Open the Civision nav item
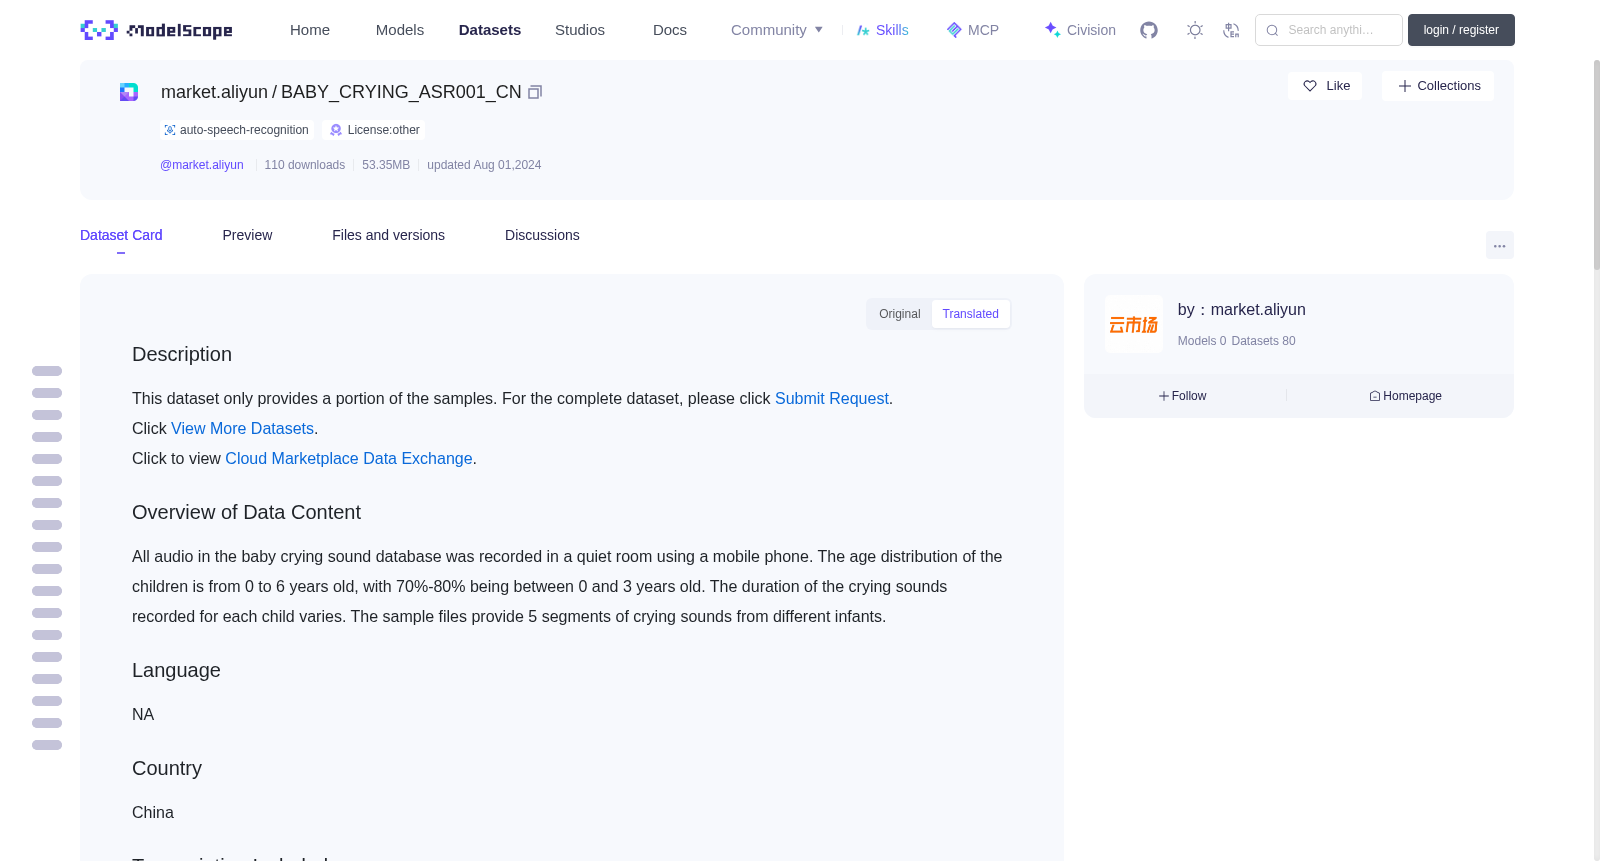1600x861 pixels. (1080, 30)
